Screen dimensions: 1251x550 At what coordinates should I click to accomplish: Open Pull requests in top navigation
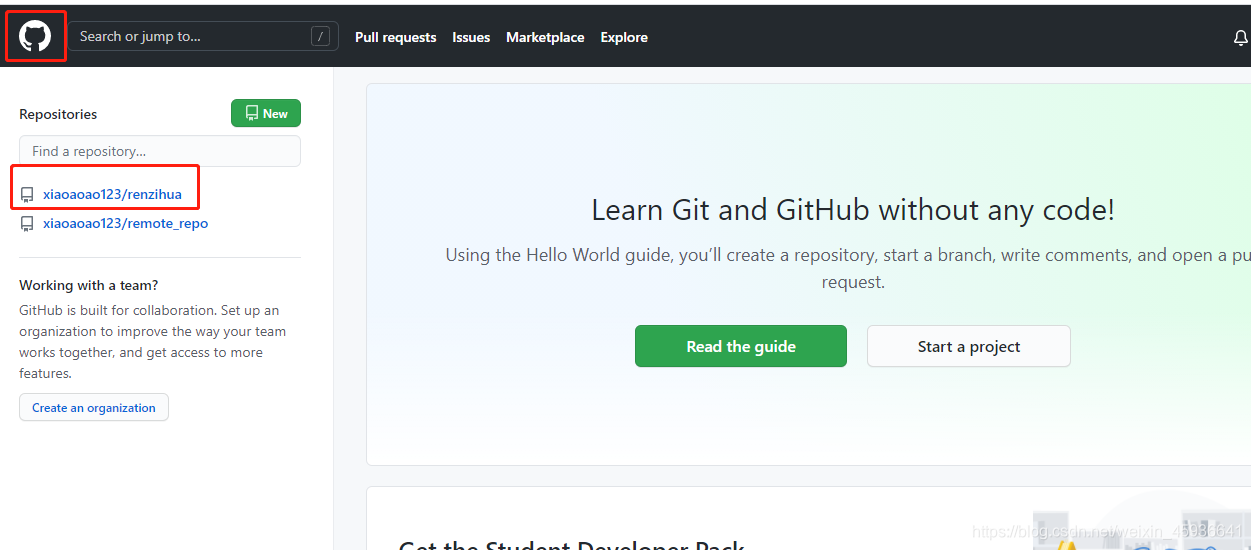[x=396, y=37]
